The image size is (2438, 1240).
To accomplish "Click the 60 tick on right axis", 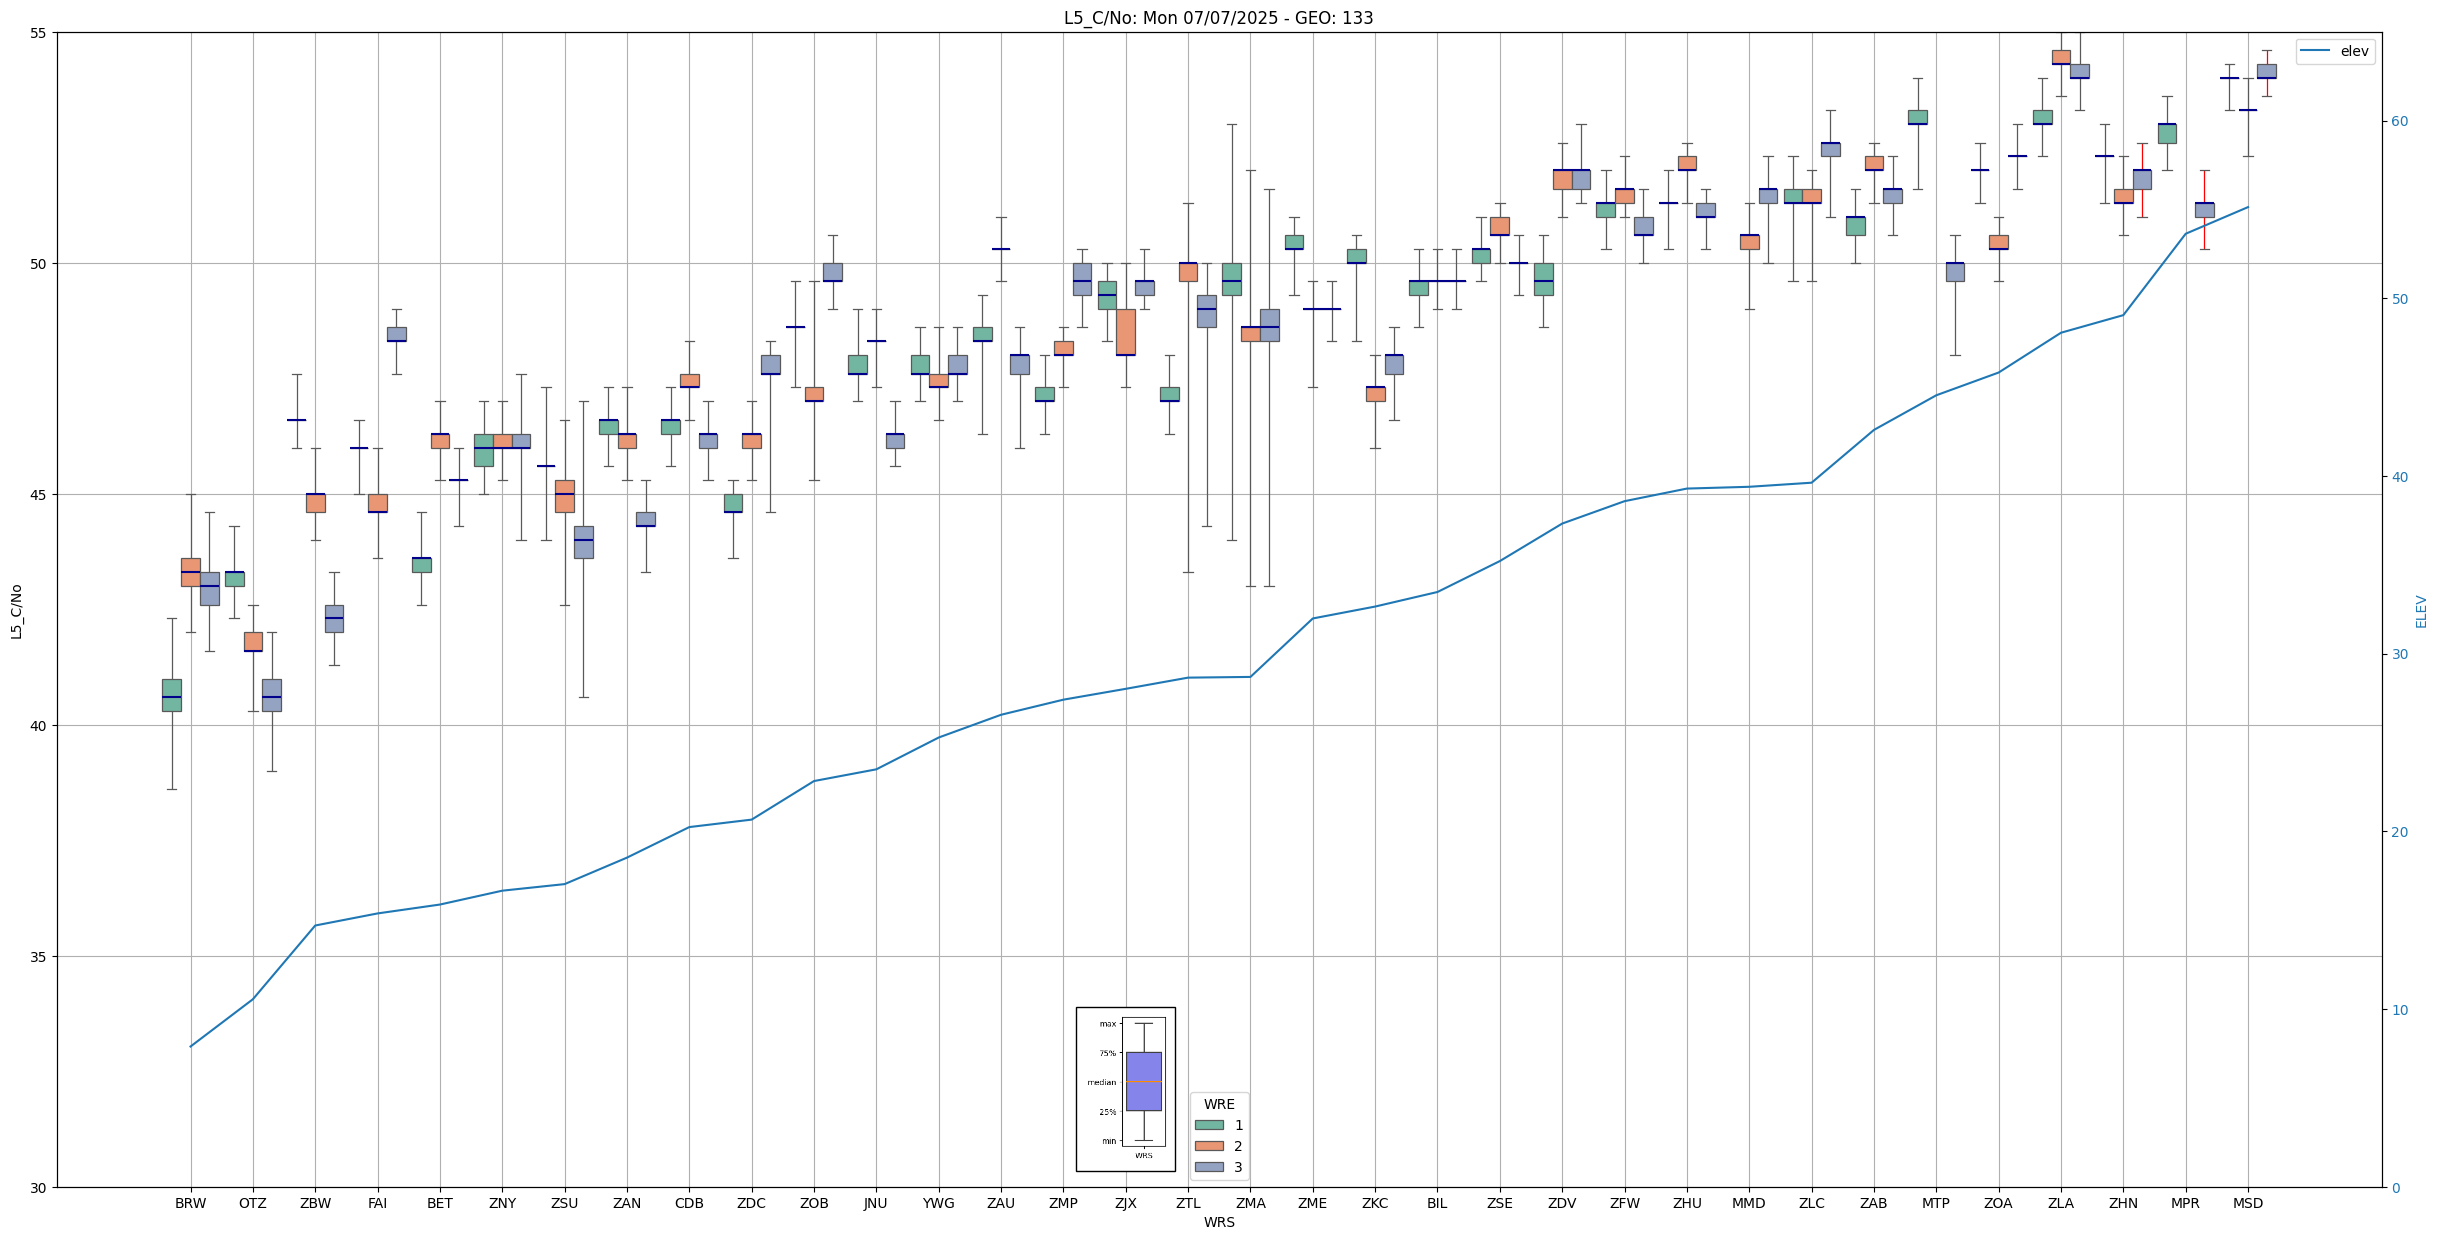I will [2398, 122].
